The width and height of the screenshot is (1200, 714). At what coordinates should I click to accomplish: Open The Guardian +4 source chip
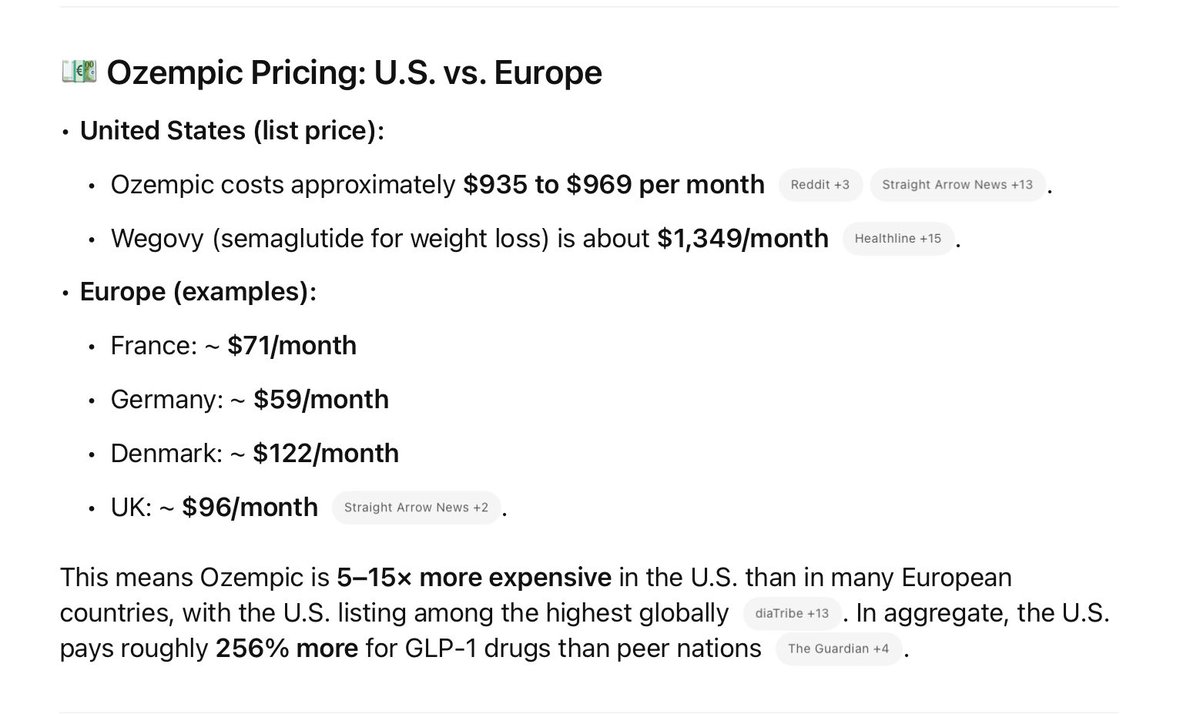coord(838,649)
